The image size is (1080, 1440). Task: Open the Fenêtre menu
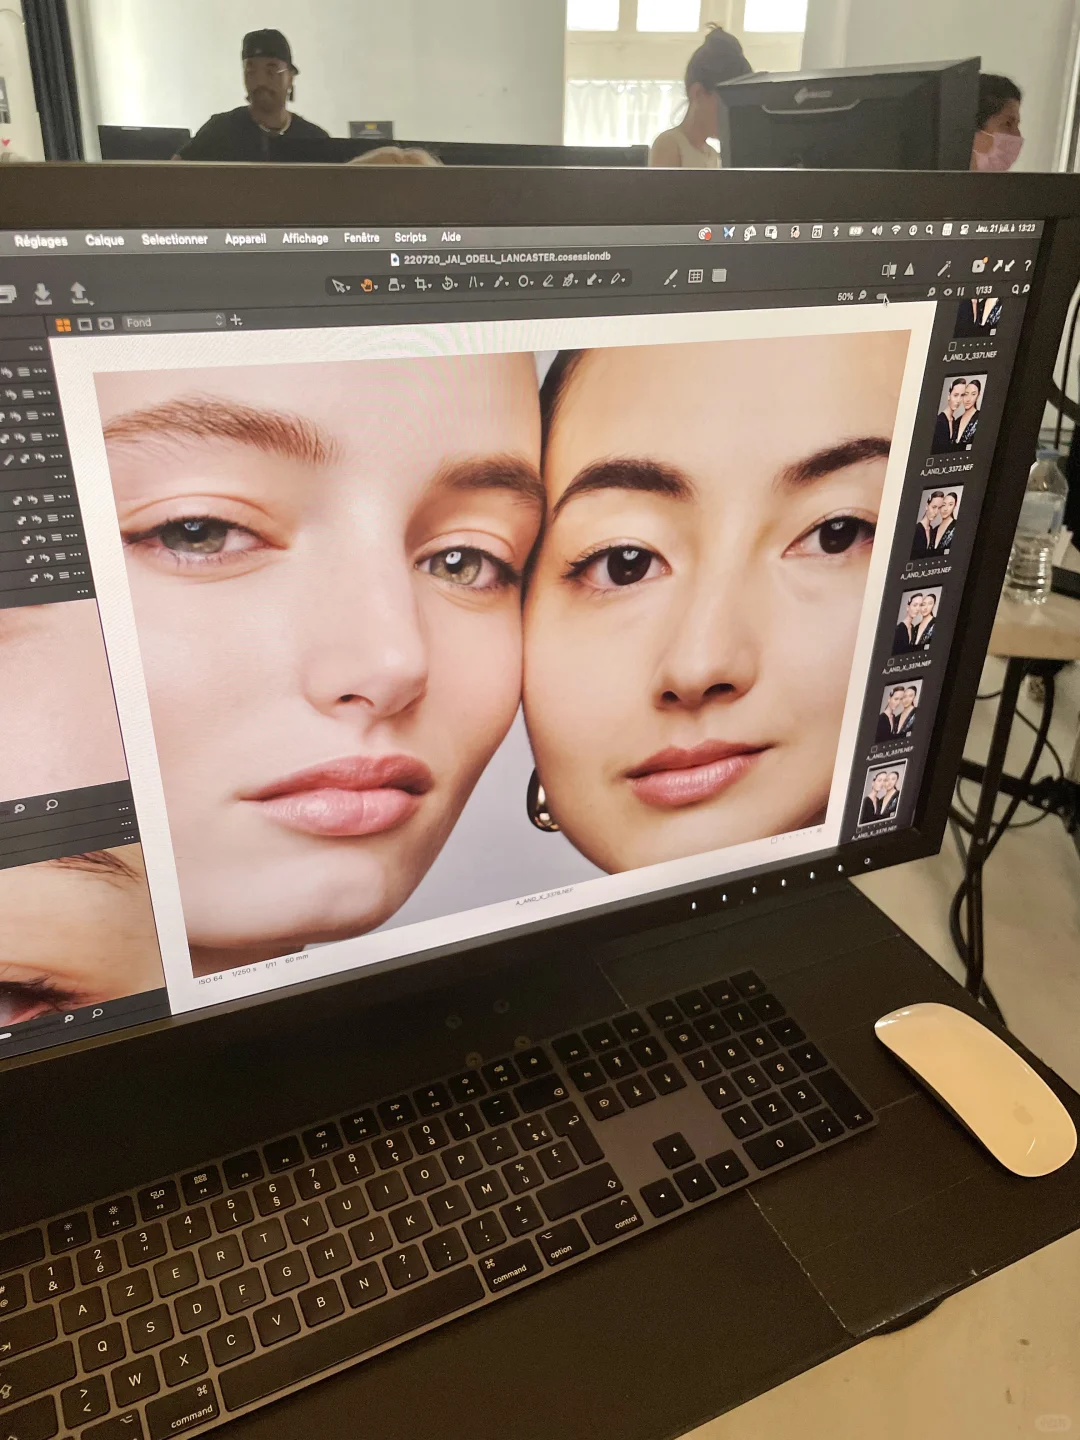[361, 237]
